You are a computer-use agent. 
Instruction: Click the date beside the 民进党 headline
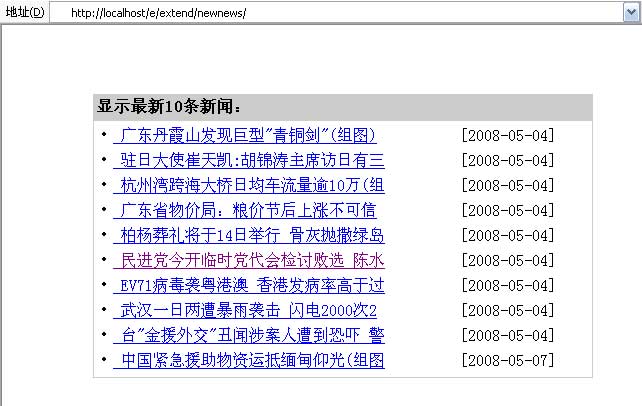click(507, 260)
